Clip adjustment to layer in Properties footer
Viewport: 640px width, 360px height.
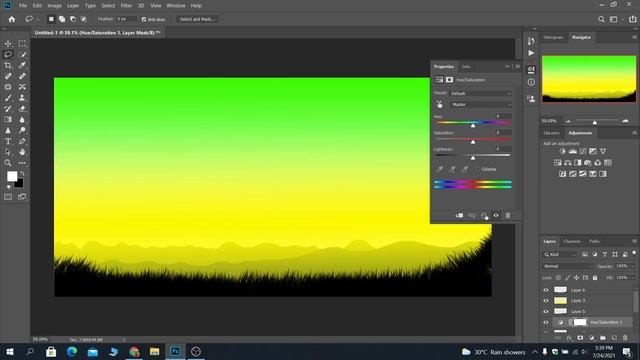(459, 216)
